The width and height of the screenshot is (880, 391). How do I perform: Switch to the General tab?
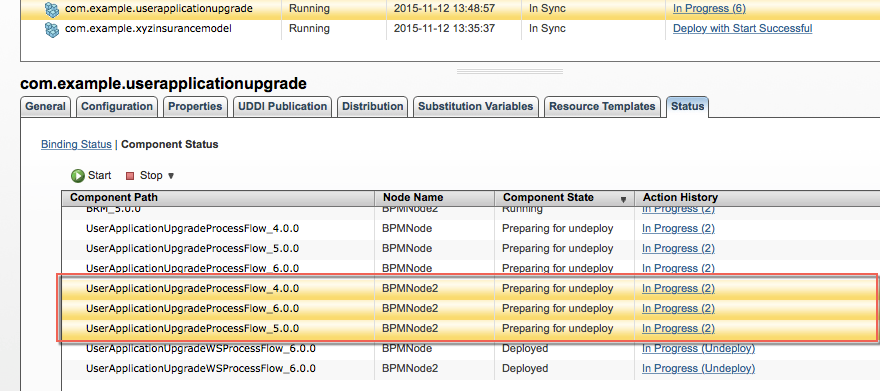point(45,107)
